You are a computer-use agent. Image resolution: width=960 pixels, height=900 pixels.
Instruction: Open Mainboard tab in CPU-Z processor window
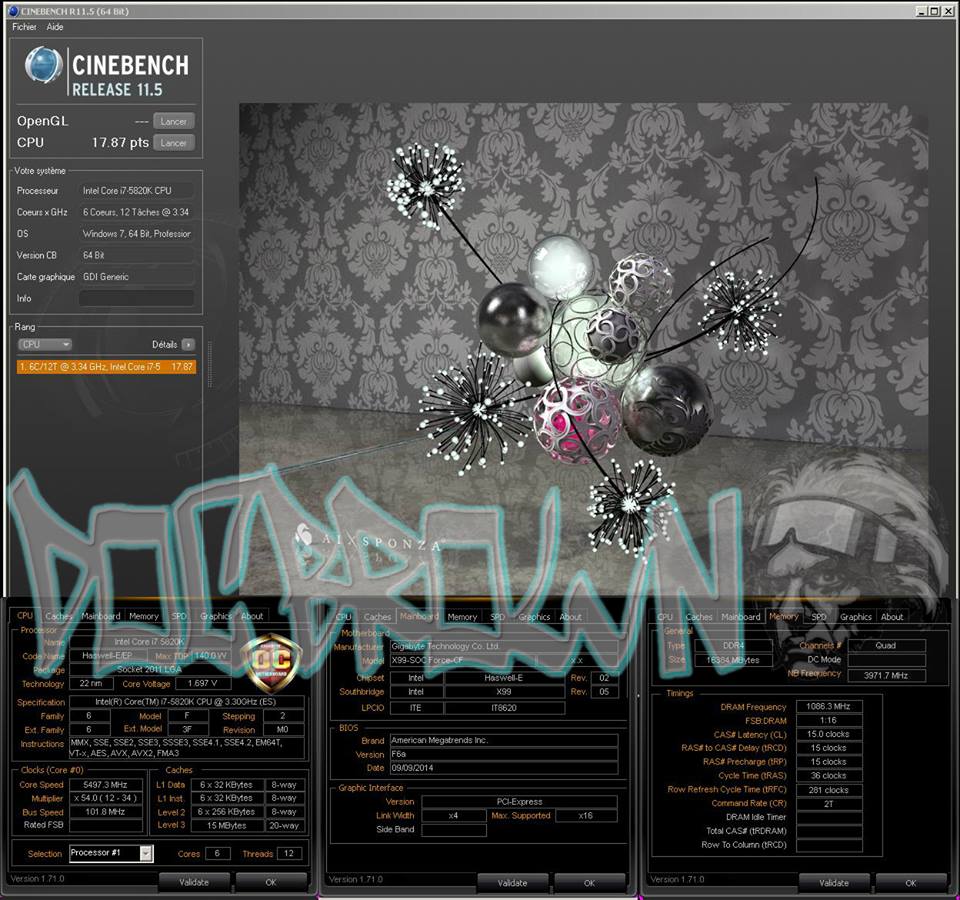[101, 617]
